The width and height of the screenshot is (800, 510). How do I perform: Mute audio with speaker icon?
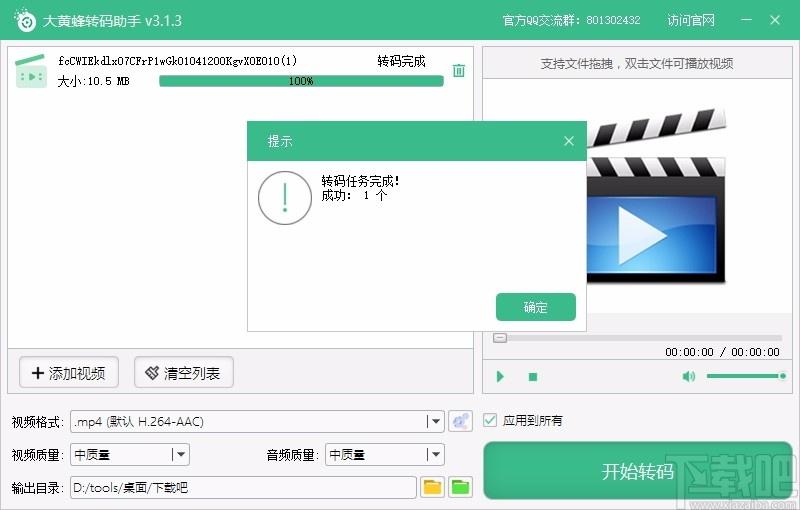click(688, 376)
